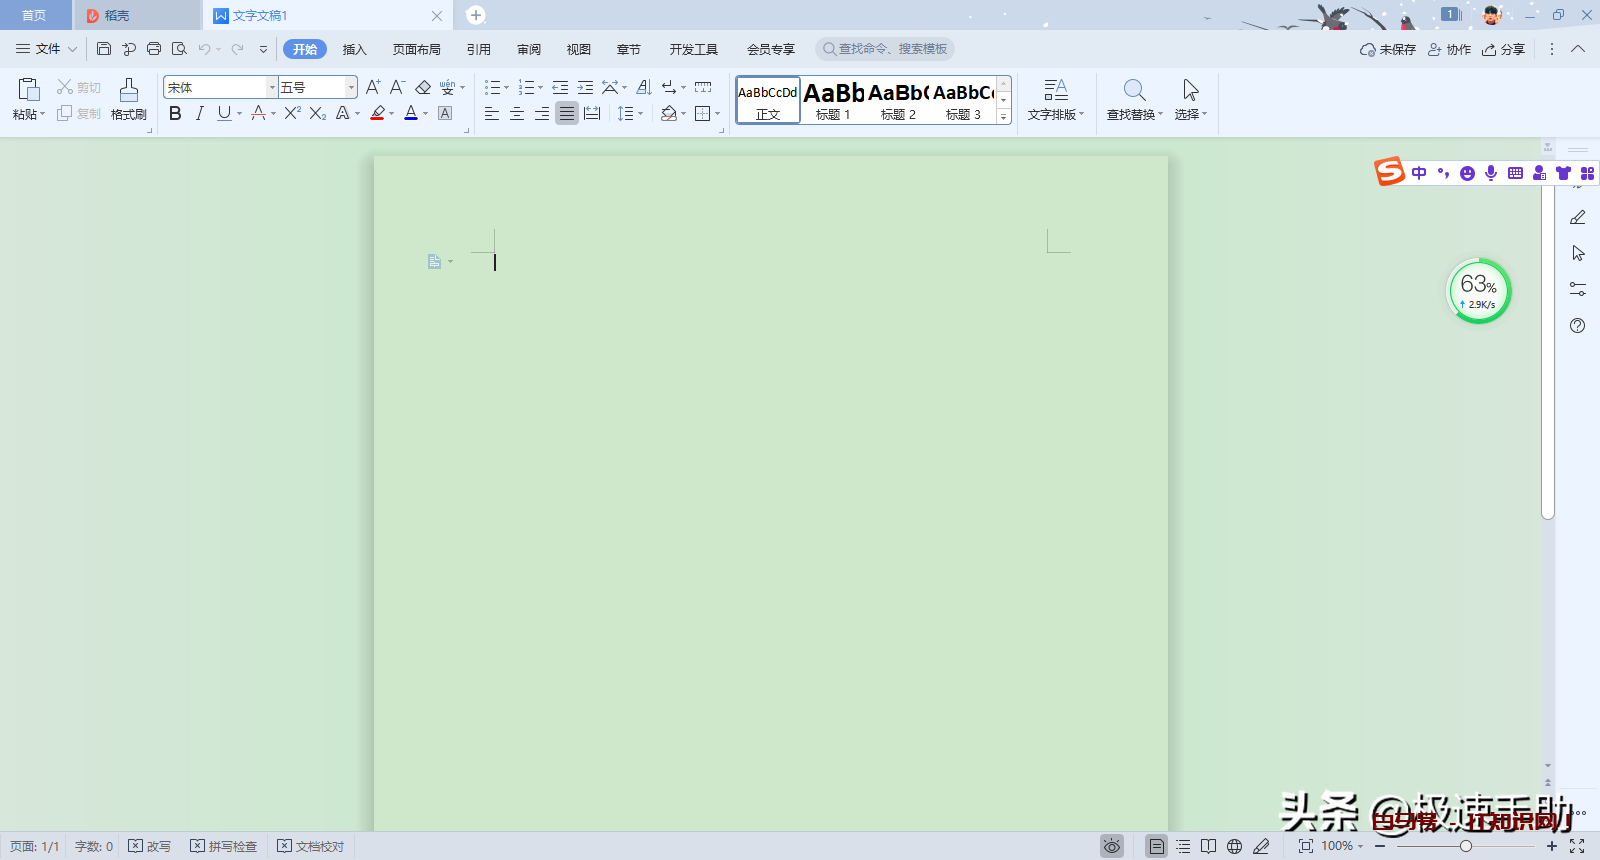This screenshot has height=860, width=1600.
Task: Click the 协作 collaborate button
Action: [1450, 49]
